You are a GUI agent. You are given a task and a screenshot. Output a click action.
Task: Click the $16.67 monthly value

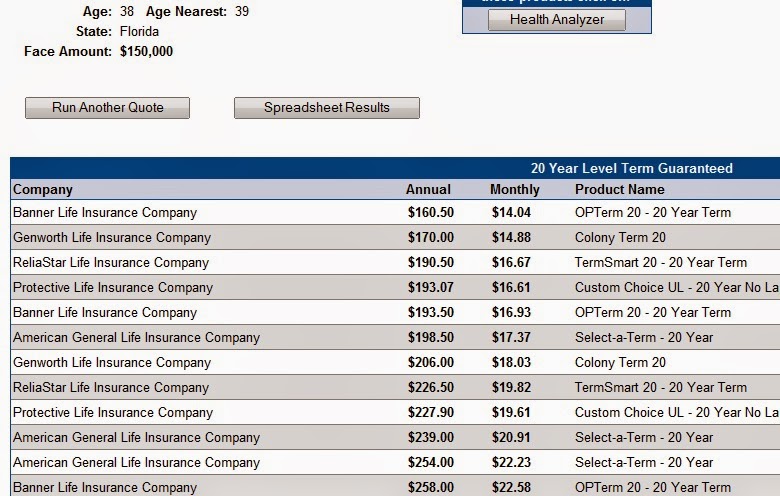[511, 262]
